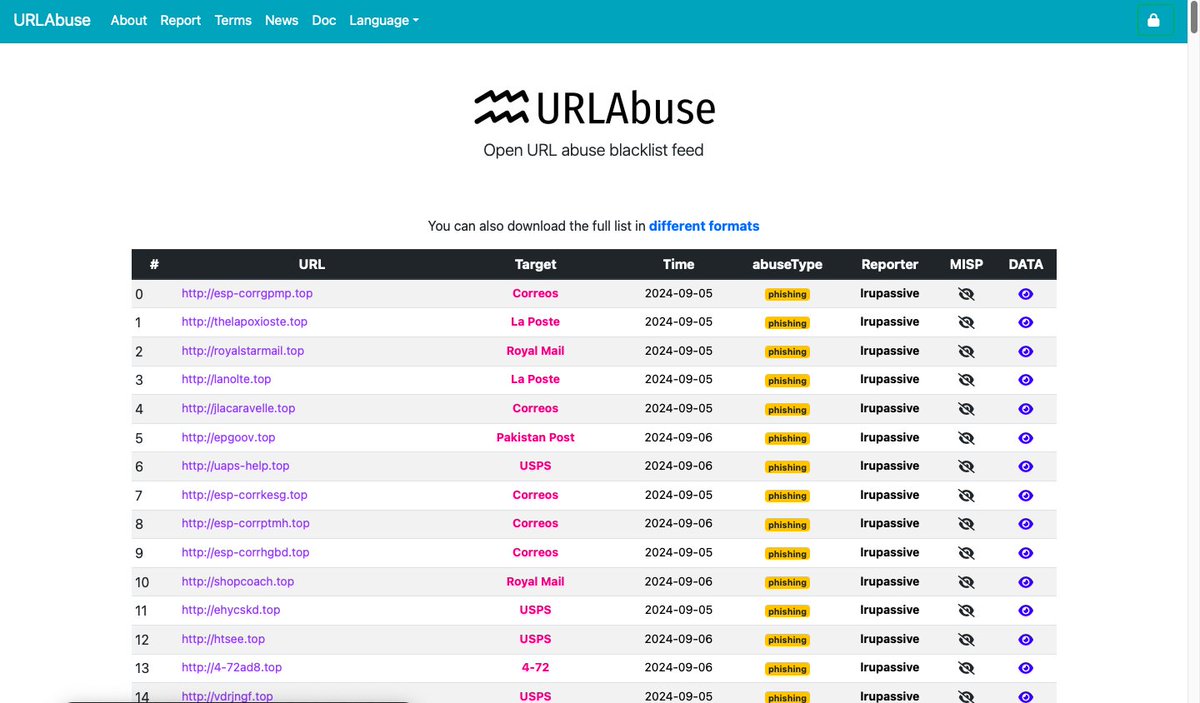Click the DATA eye icon for epgoov.top
This screenshot has height=703, width=1200.
(1024, 437)
